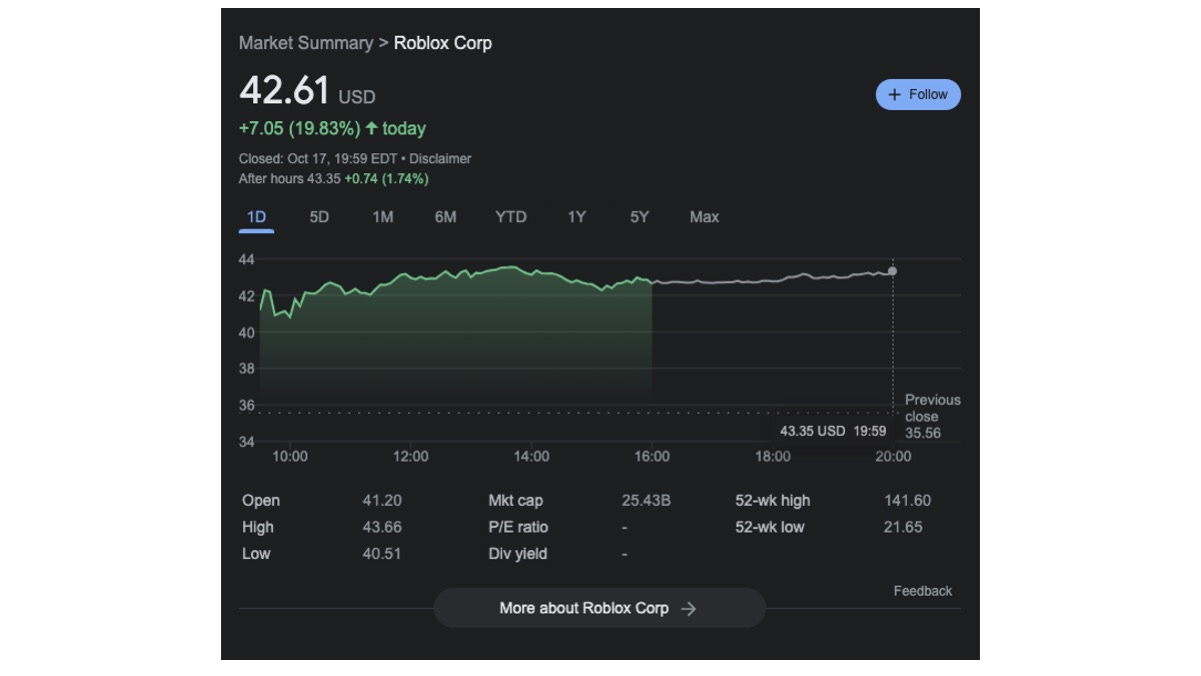The image size is (1201, 676).
Task: Click After hours 43.35 text
Action: [290, 179]
